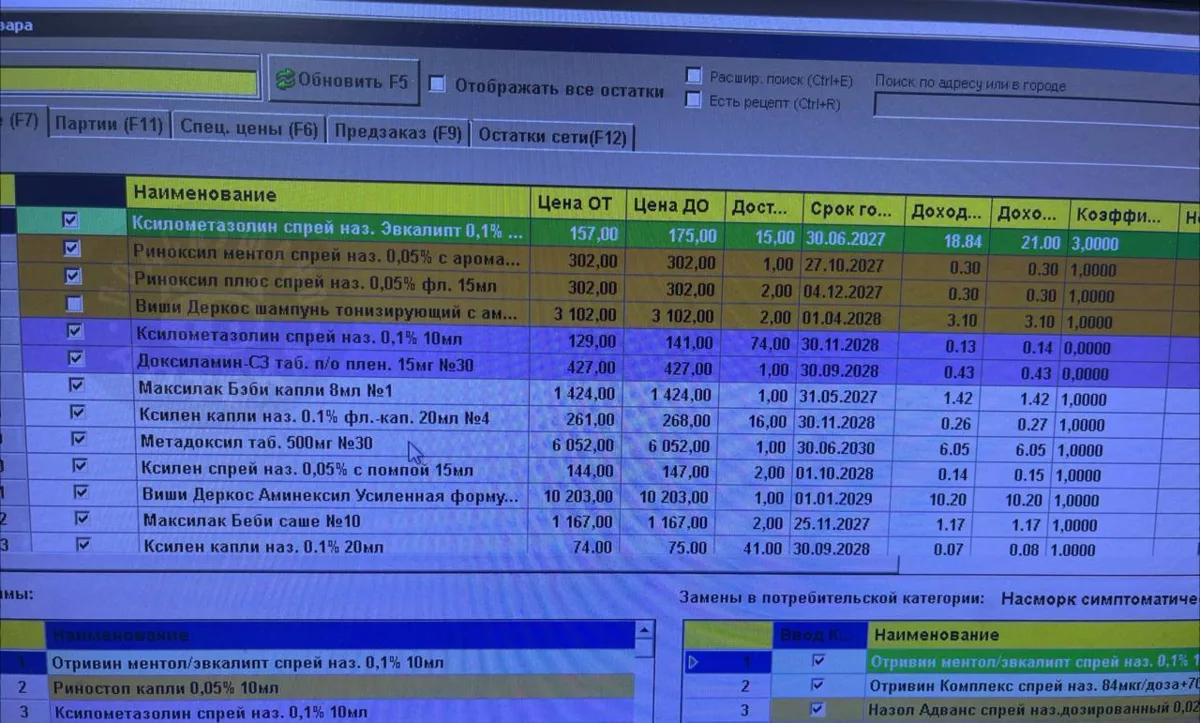Select Назол Адванс спрей substitution row
Image resolution: width=1200 pixels, height=723 pixels.
coord(1032,710)
